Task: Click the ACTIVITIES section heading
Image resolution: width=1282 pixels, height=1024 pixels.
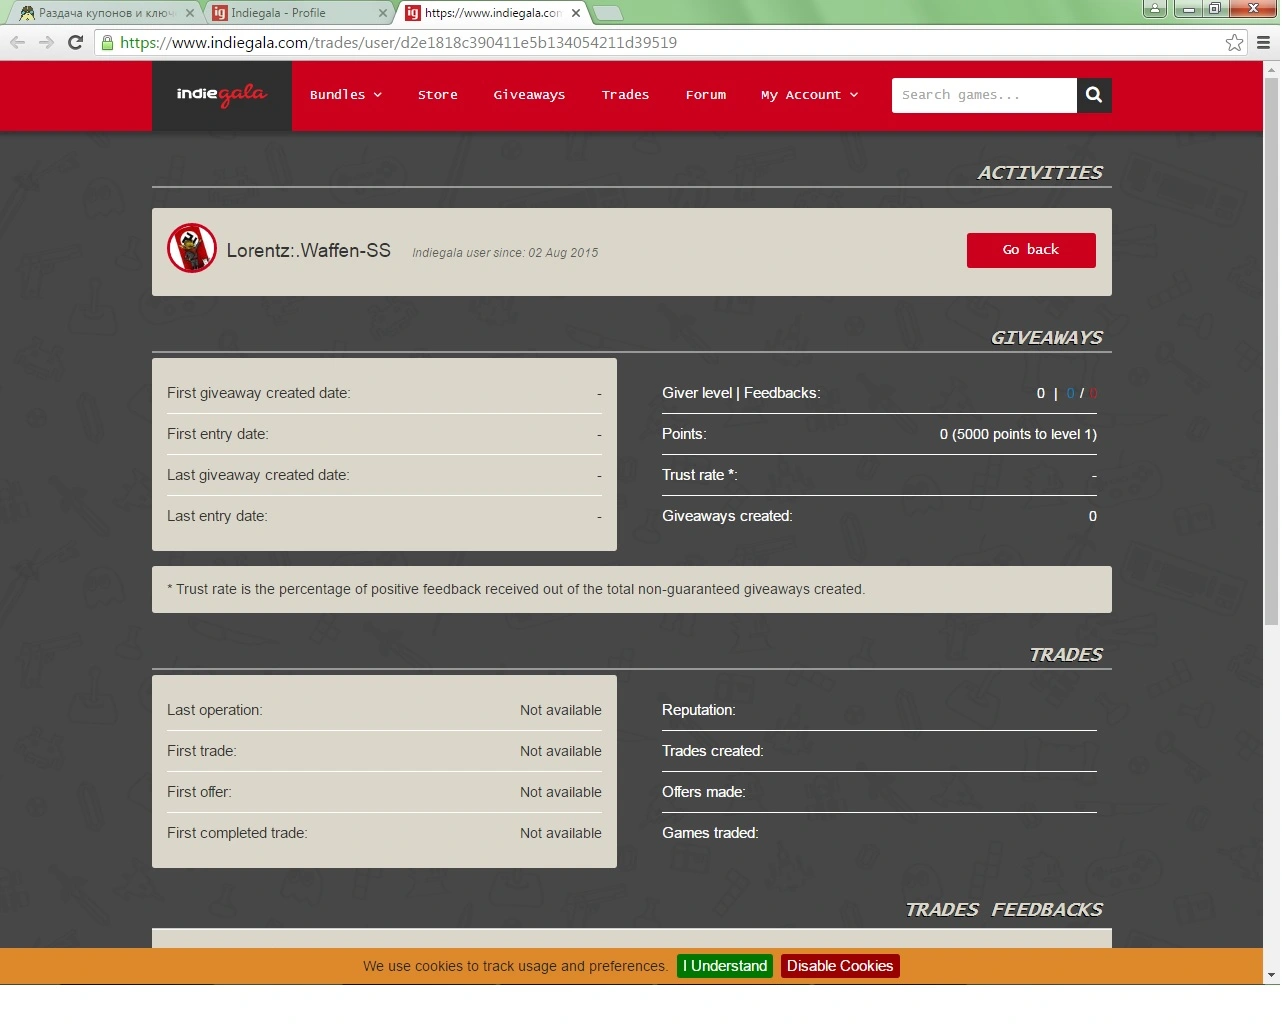Action: (1040, 173)
